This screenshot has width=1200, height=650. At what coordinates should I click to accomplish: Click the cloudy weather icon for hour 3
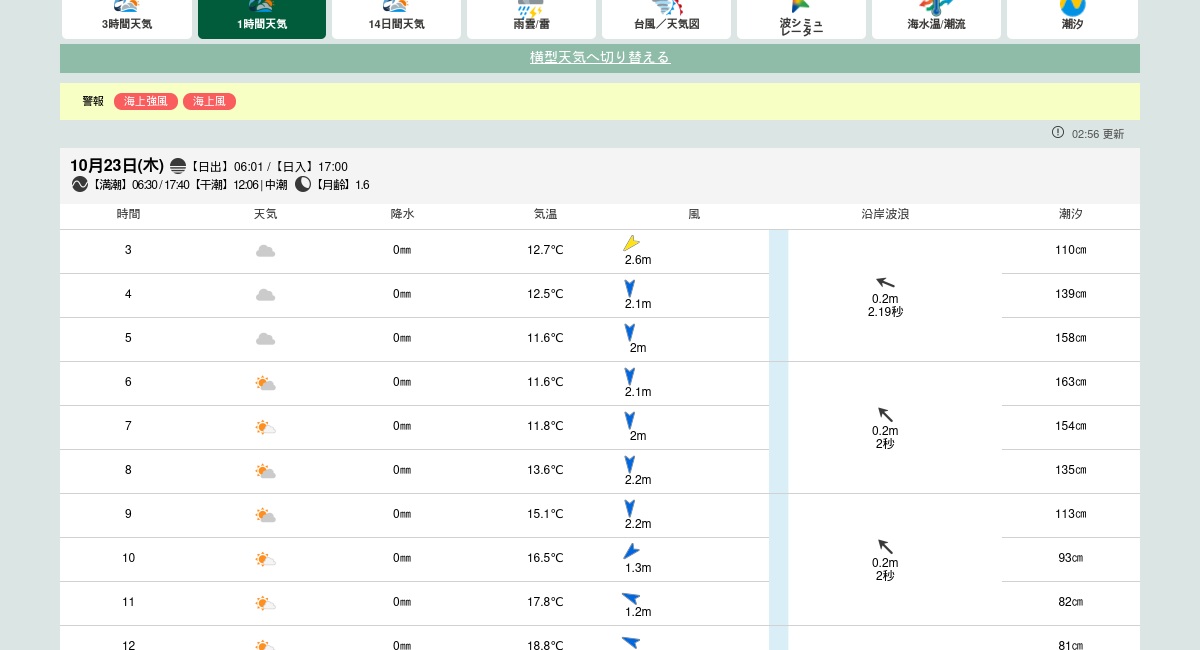pyautogui.click(x=265, y=251)
